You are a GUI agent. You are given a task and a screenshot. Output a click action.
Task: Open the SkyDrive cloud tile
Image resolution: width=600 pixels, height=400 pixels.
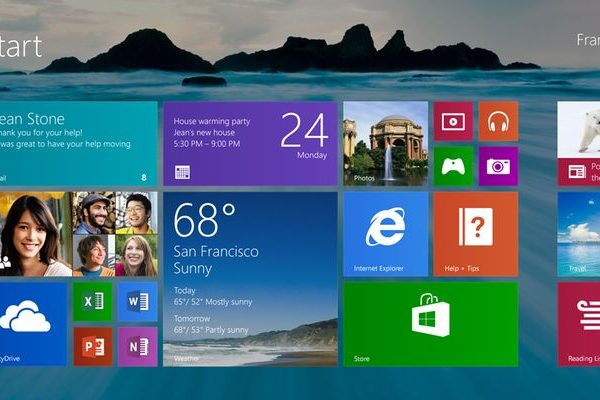click(x=32, y=323)
